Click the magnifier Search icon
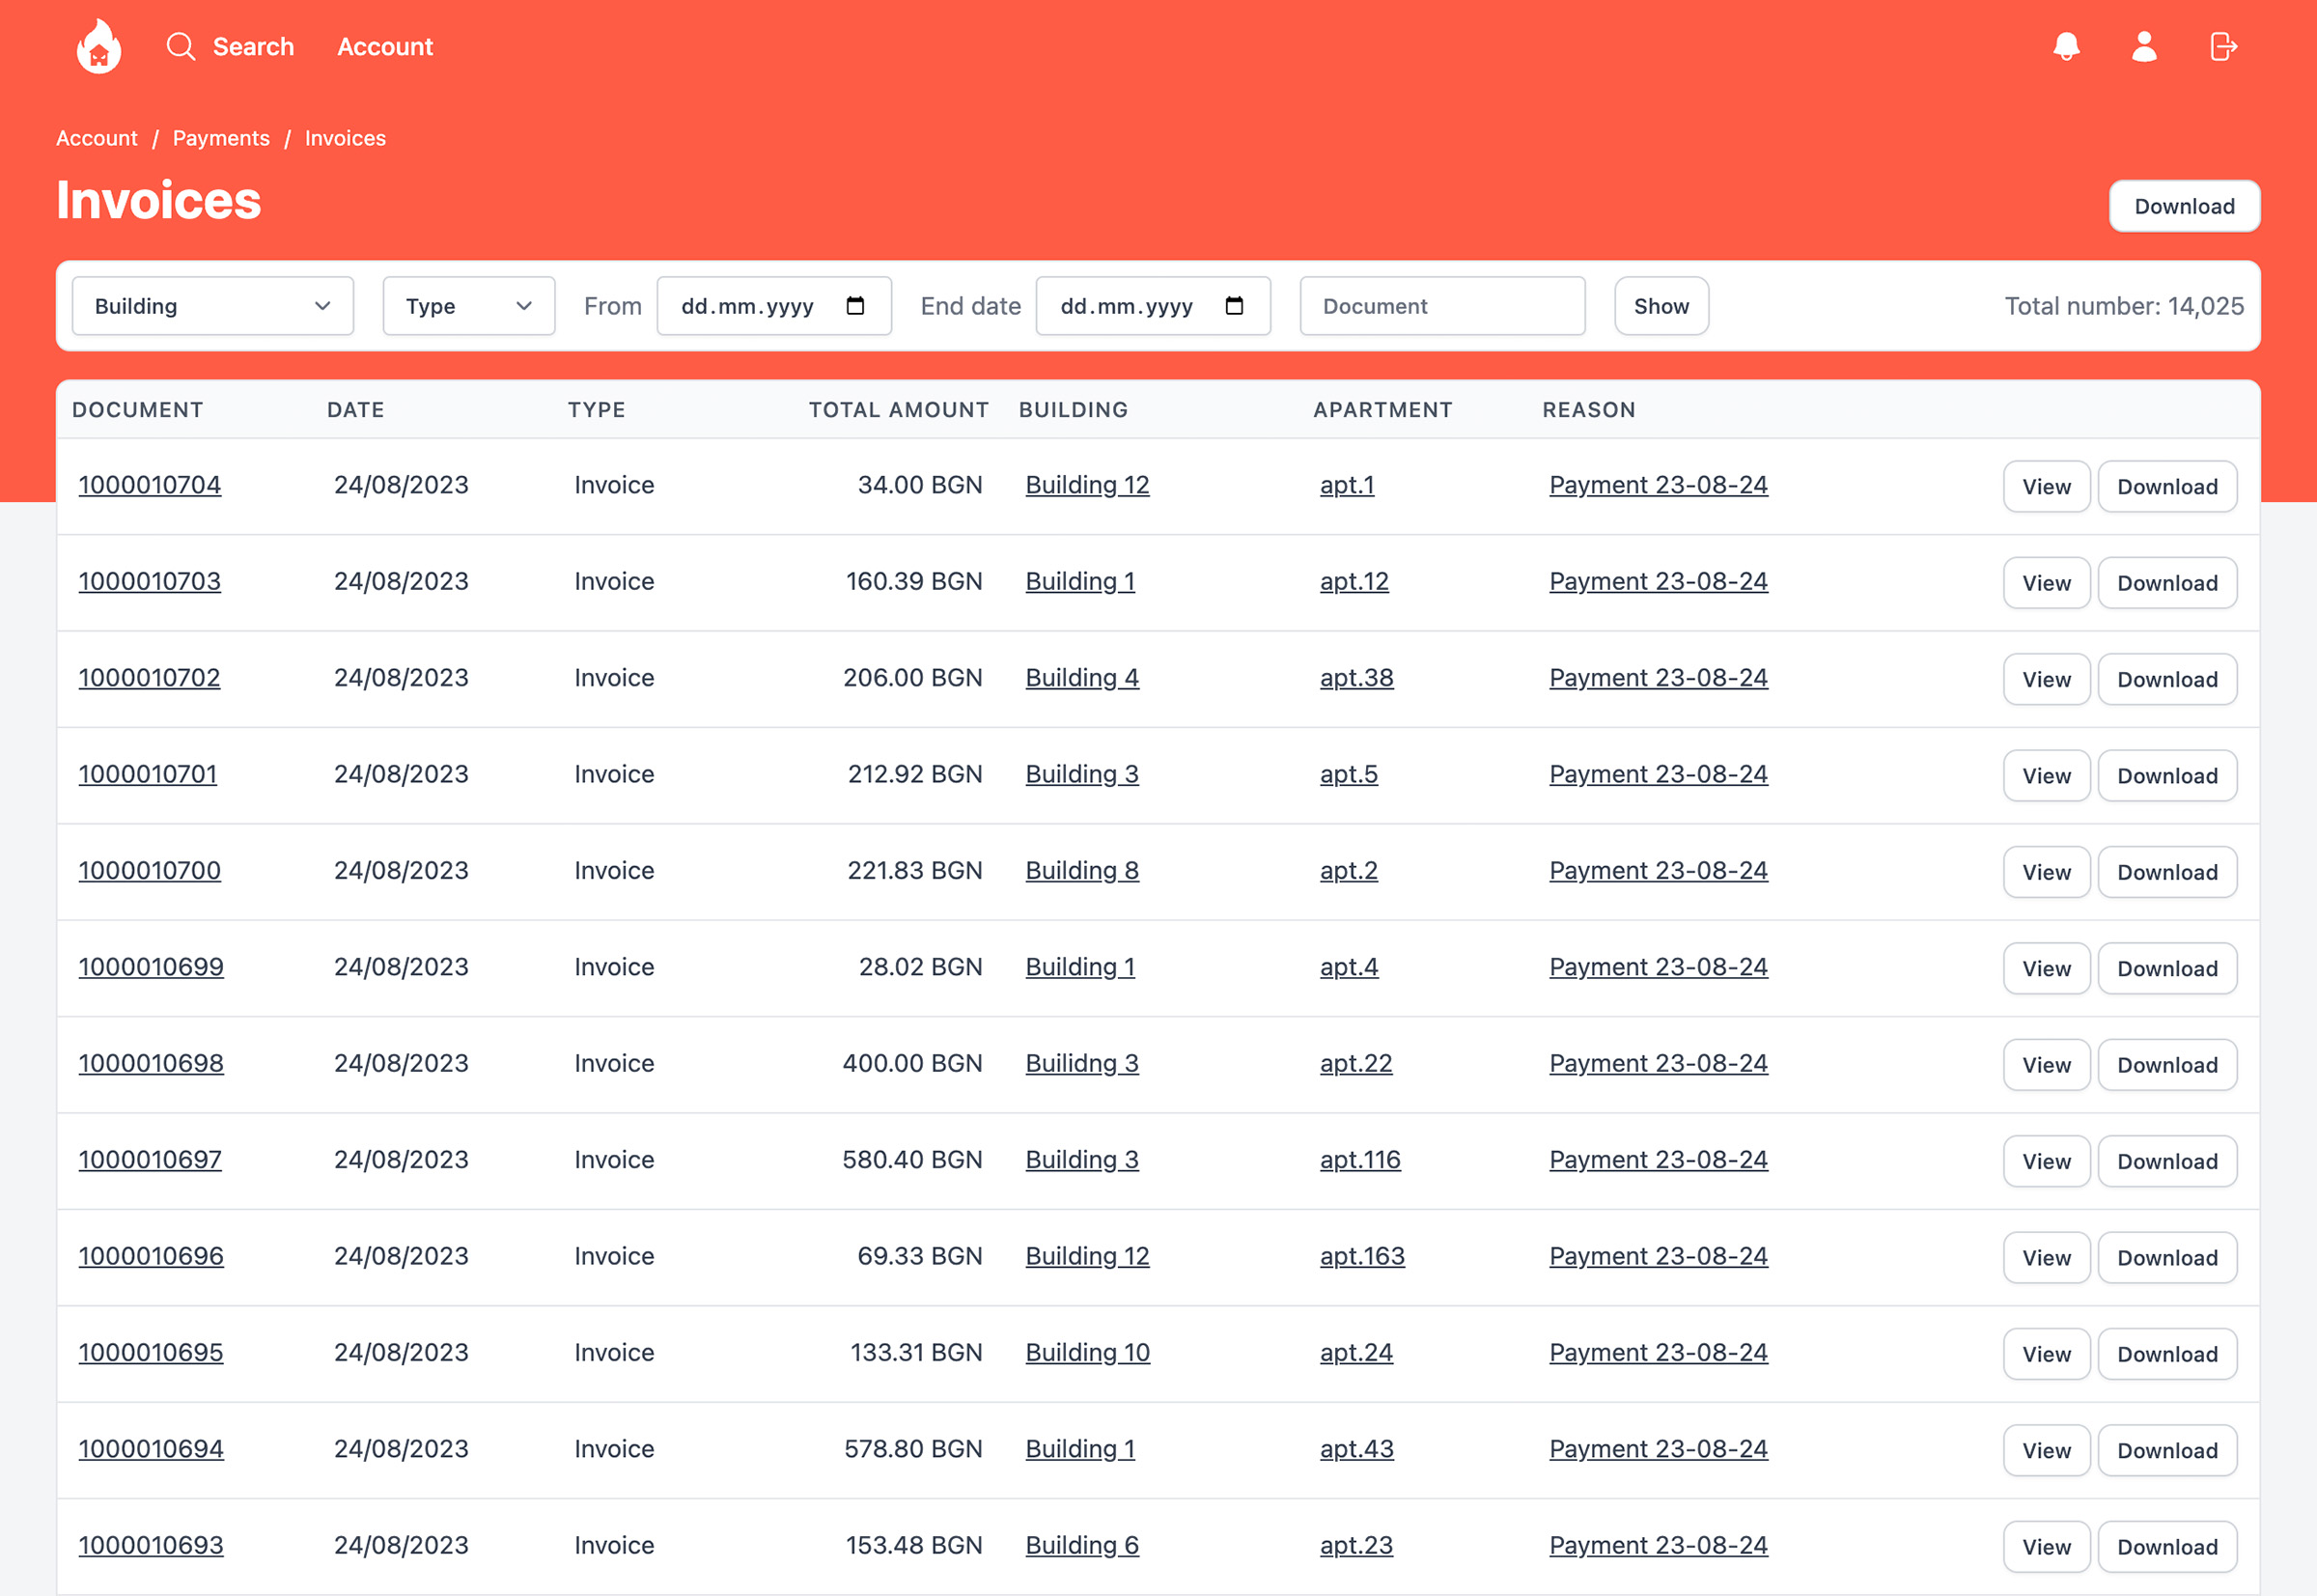The width and height of the screenshot is (2317, 1596). (180, 46)
